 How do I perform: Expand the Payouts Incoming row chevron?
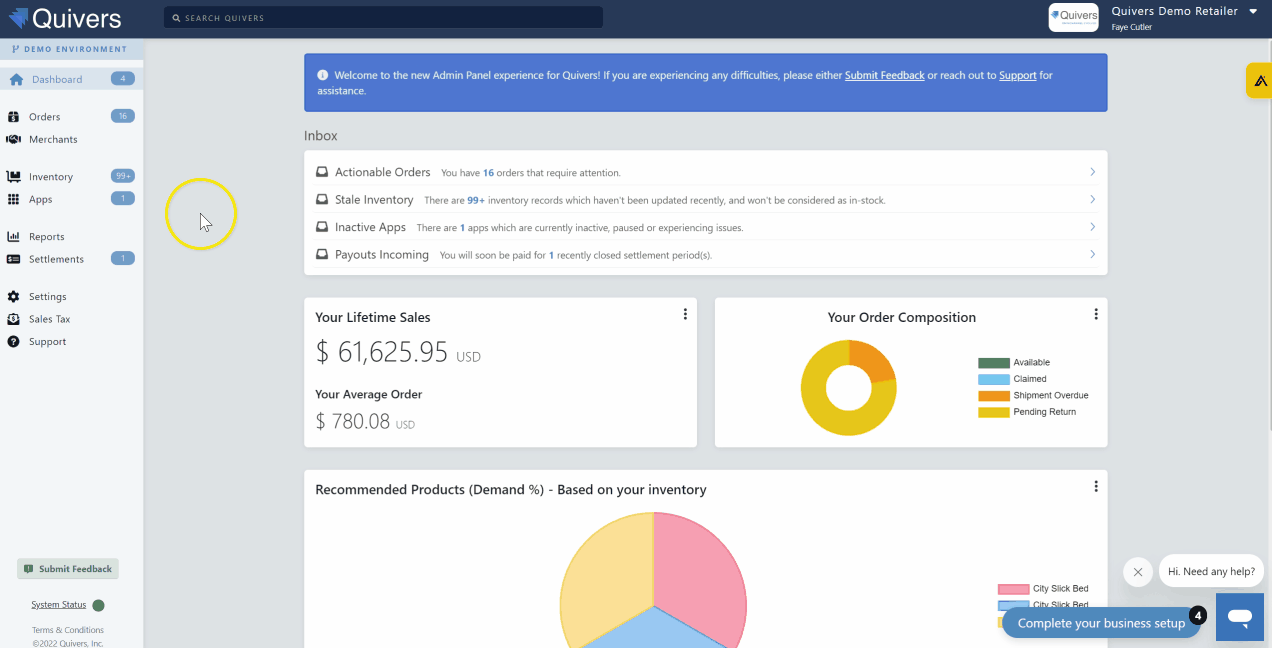pyautogui.click(x=1093, y=255)
